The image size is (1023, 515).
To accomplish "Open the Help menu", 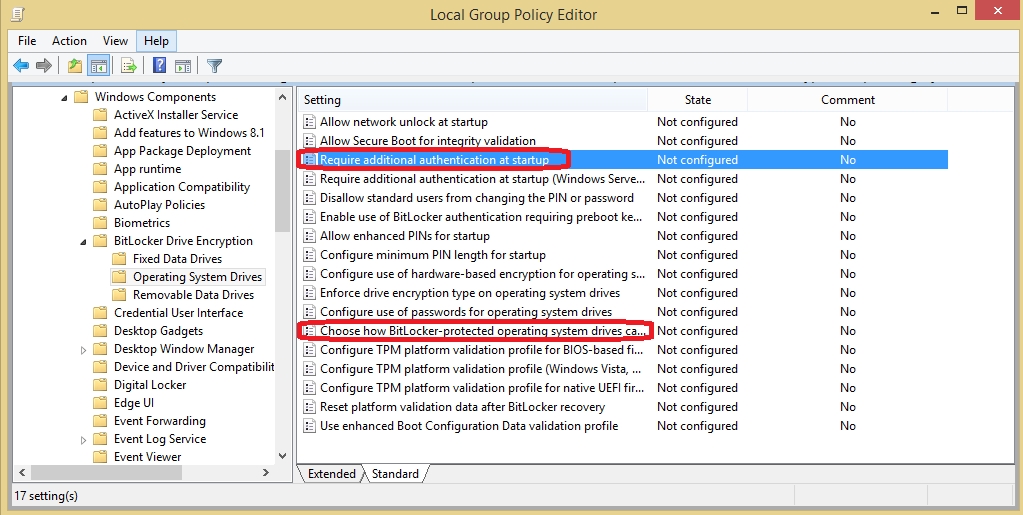I will coord(157,40).
